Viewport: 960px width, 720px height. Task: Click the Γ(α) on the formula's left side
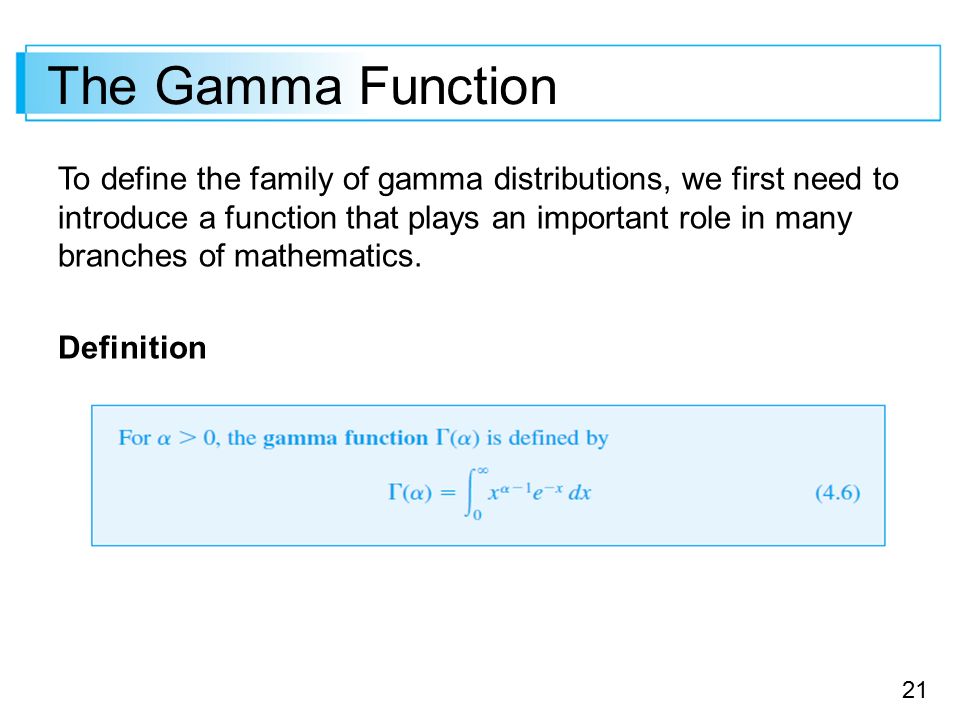(410, 492)
